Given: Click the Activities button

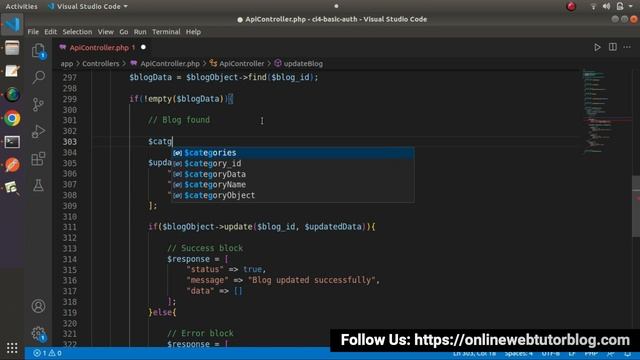Looking at the screenshot, I should tap(21, 6).
